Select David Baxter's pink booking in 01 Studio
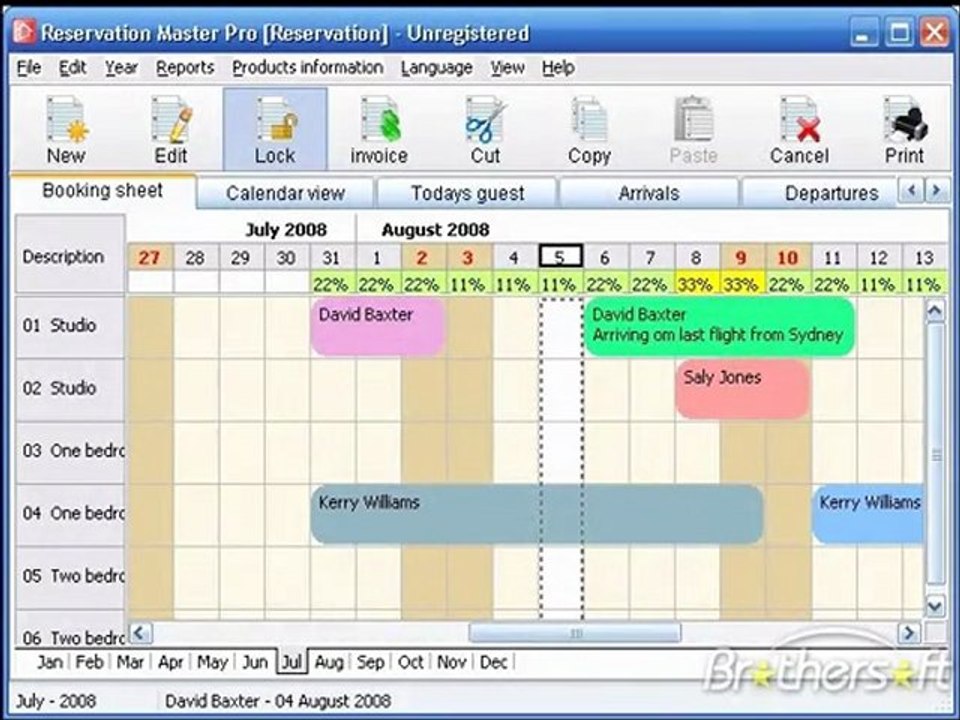The width and height of the screenshot is (960, 720). click(378, 327)
